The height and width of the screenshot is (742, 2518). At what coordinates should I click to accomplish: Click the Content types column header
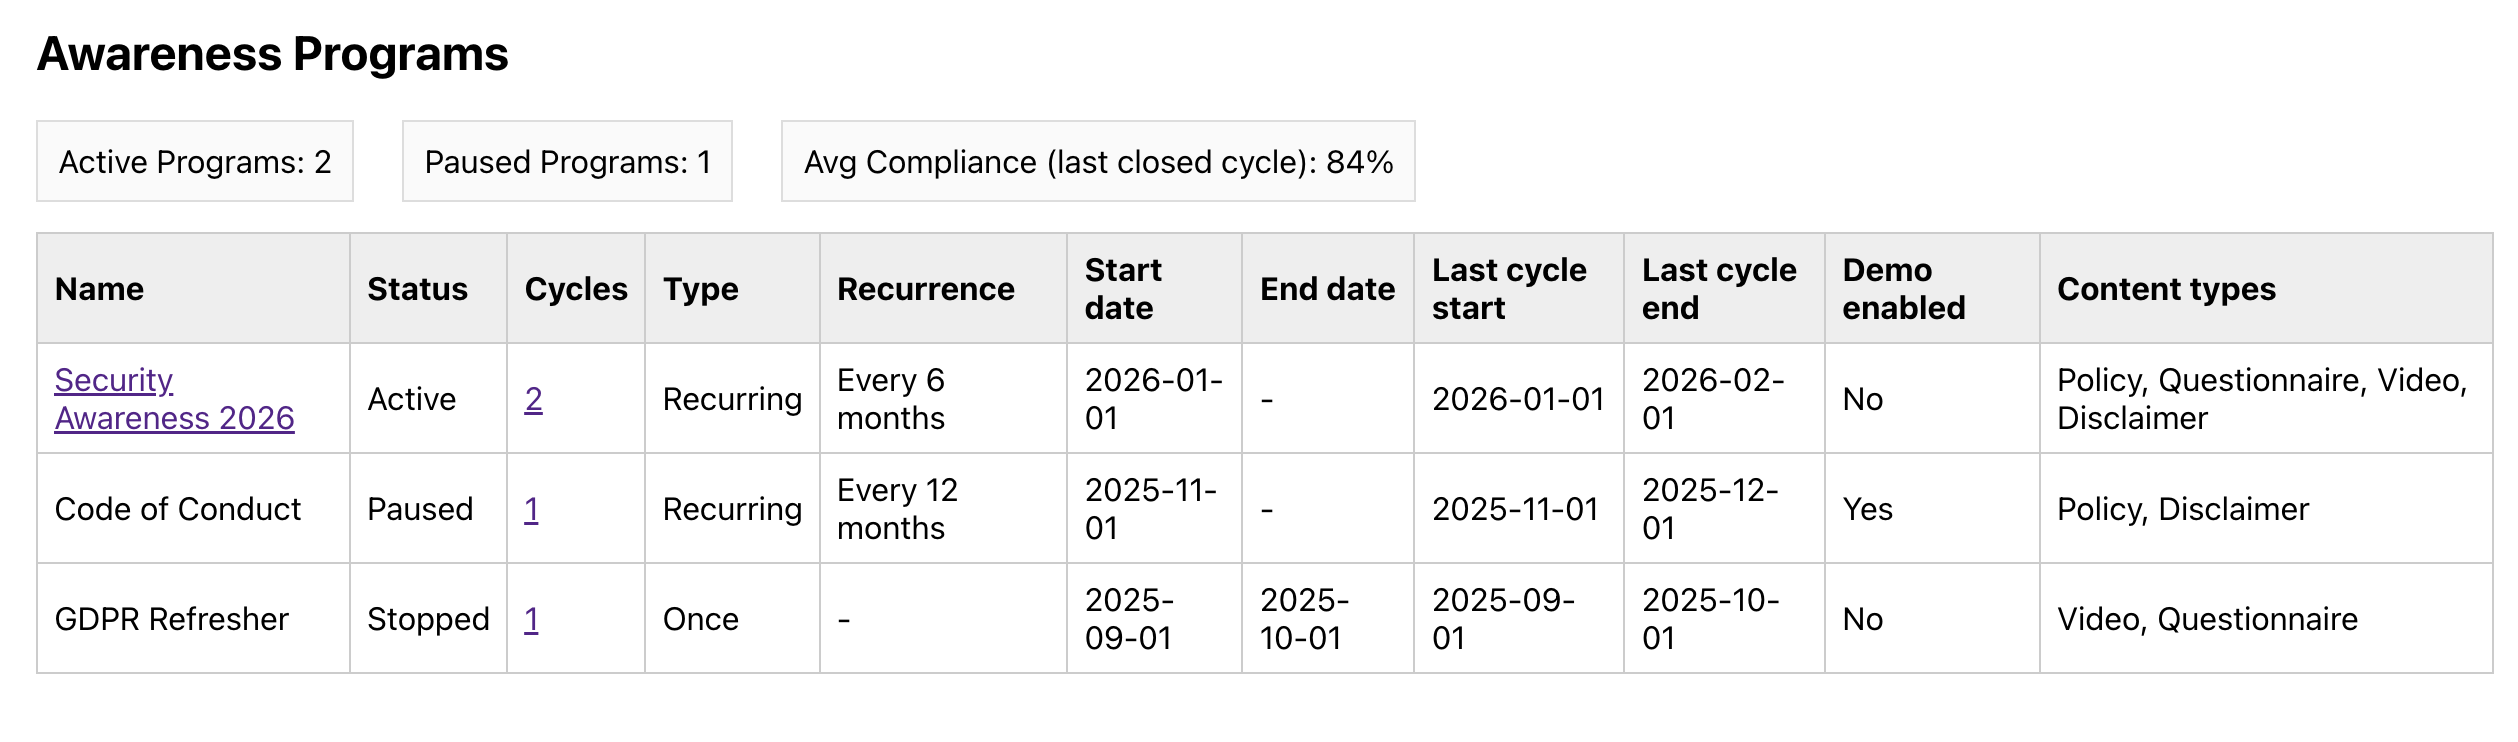click(2166, 289)
